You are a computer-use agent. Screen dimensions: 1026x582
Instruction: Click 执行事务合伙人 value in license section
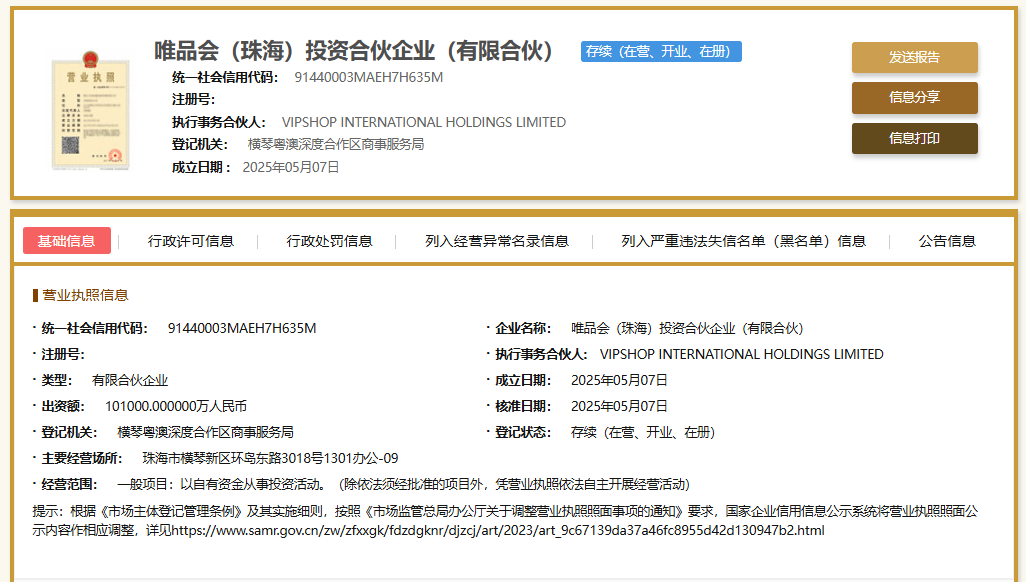(741, 354)
